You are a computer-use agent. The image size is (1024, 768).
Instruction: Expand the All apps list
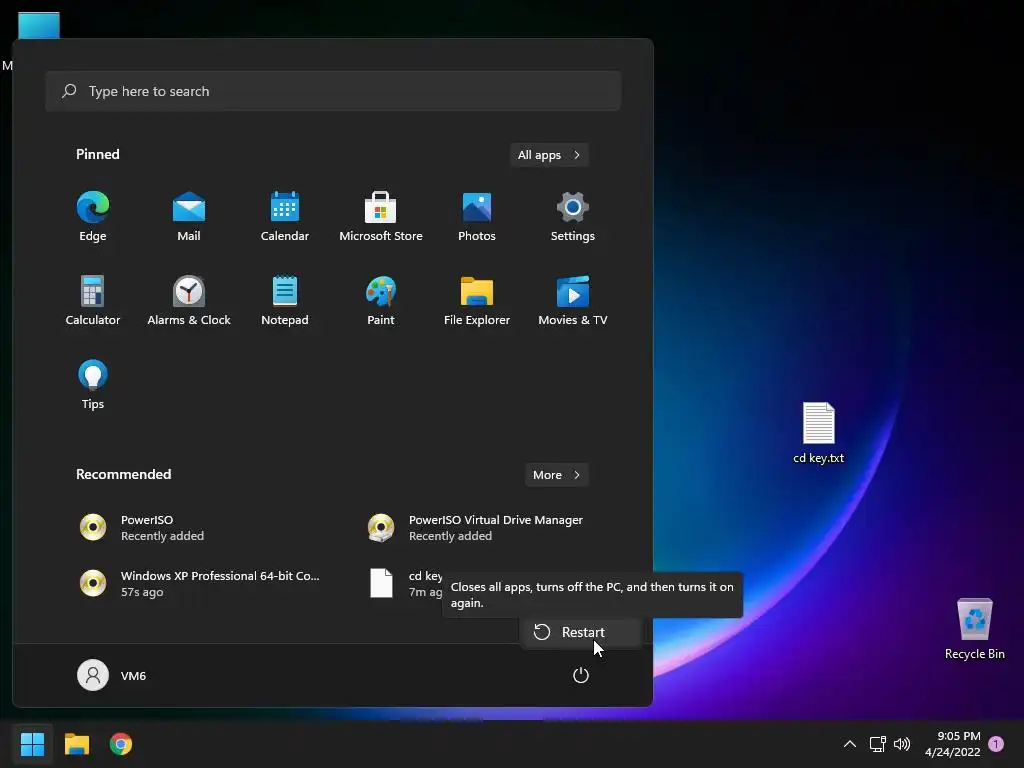pyautogui.click(x=549, y=155)
